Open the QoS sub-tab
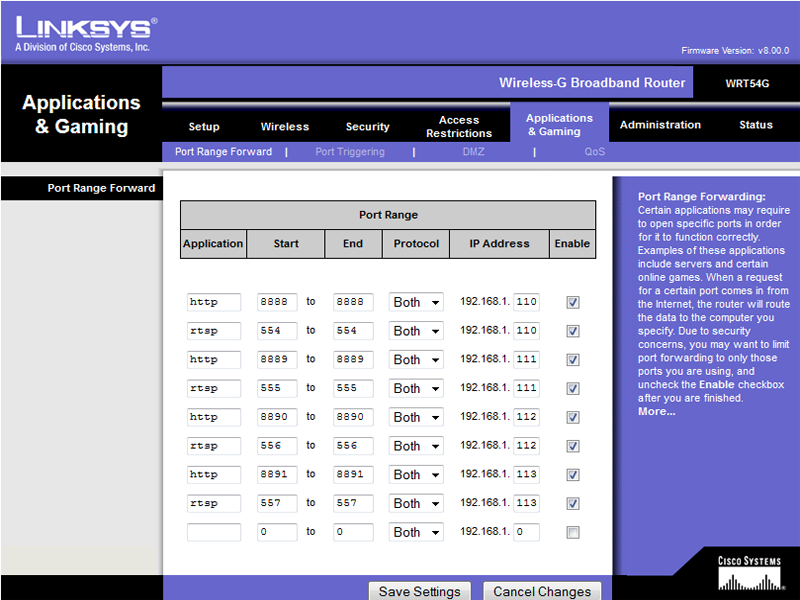Screen dimensions: 800x600 pos(594,152)
